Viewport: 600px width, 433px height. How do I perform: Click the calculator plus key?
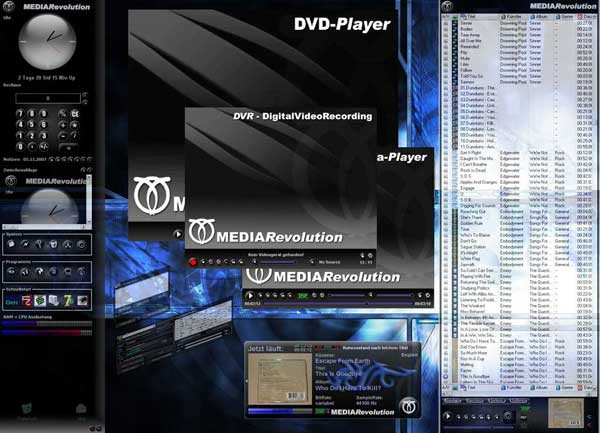[62, 125]
